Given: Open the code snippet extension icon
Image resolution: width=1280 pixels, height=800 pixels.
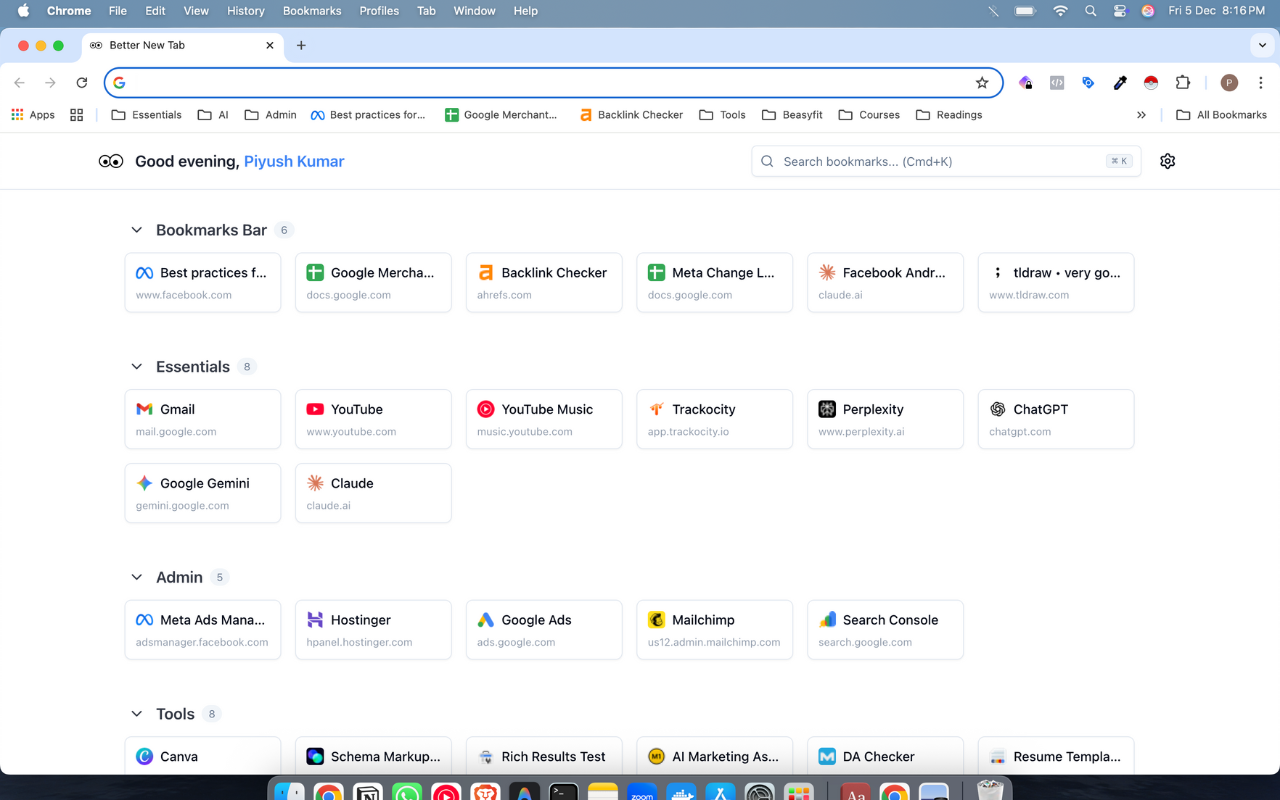Looking at the screenshot, I should (1057, 82).
